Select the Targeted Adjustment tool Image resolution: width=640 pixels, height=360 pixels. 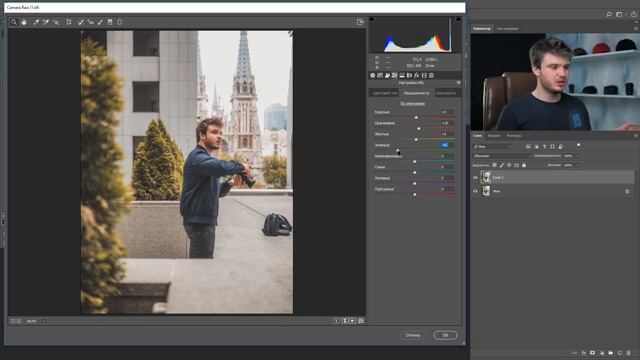point(56,22)
